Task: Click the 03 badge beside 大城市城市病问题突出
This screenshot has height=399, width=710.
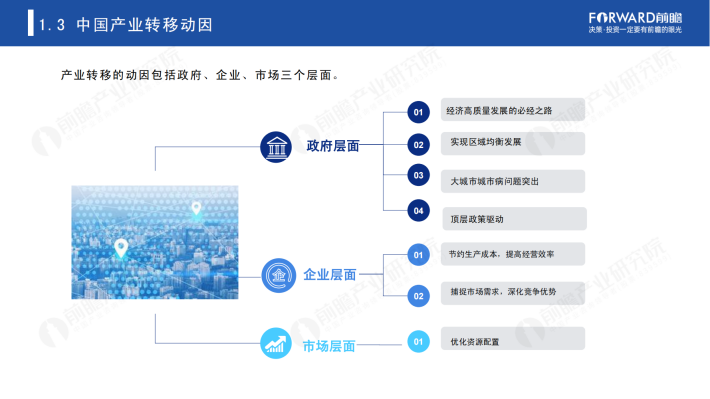Action: tap(418, 175)
